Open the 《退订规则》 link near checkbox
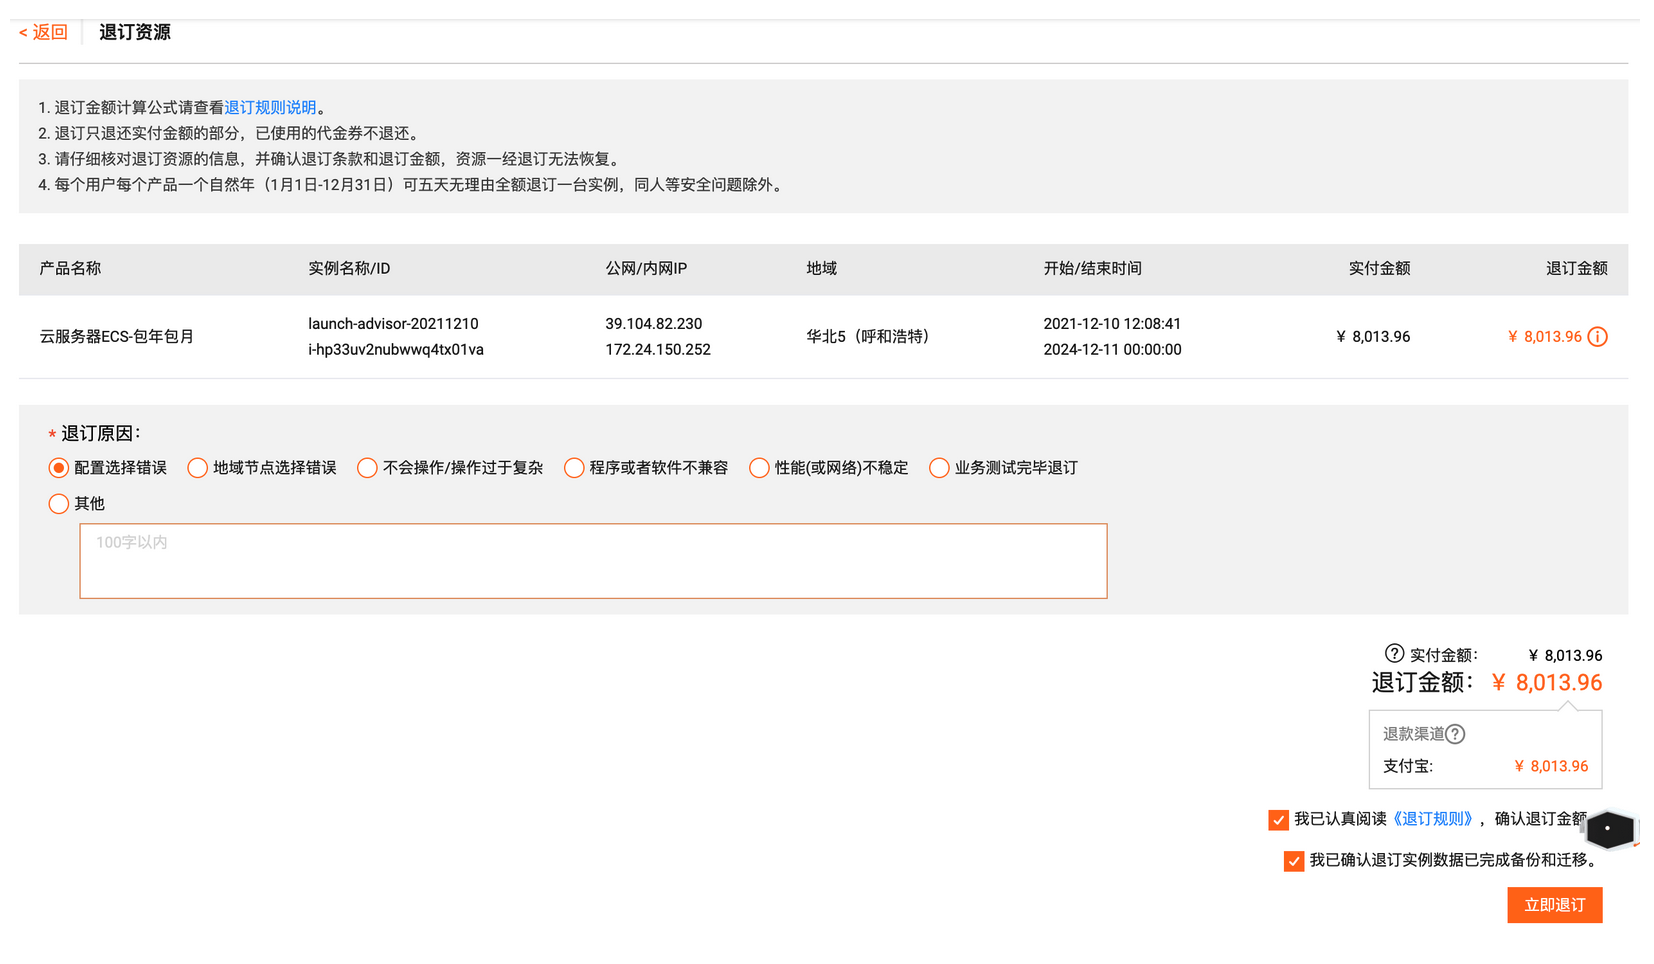 pos(1432,818)
